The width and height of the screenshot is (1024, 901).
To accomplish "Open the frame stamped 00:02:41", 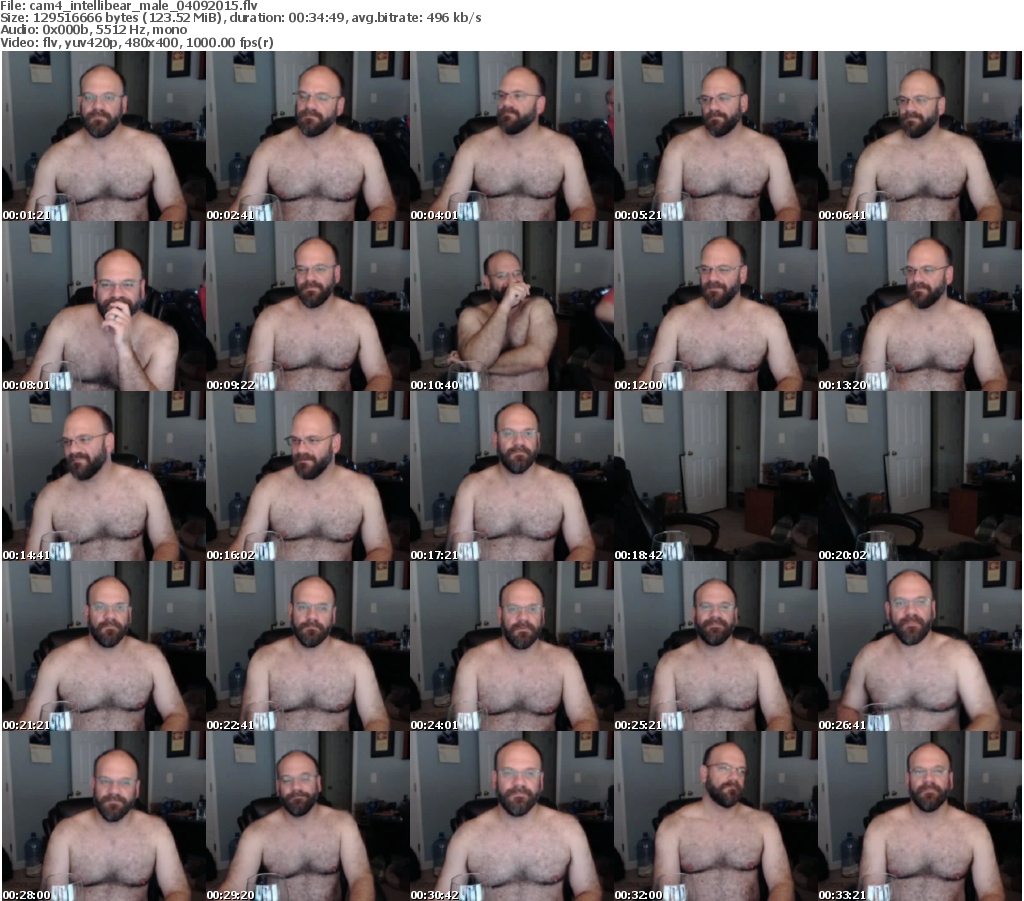I will (308, 136).
